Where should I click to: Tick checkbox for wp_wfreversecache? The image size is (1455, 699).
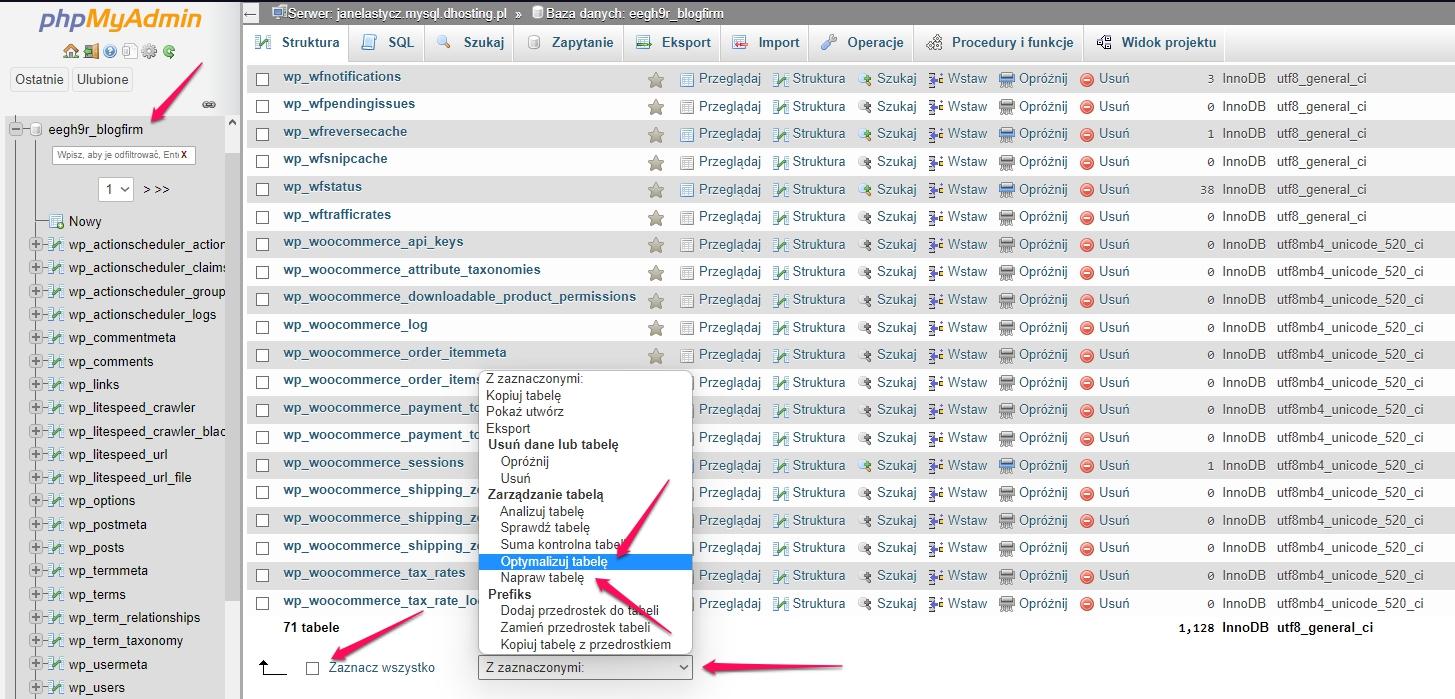pyautogui.click(x=263, y=134)
